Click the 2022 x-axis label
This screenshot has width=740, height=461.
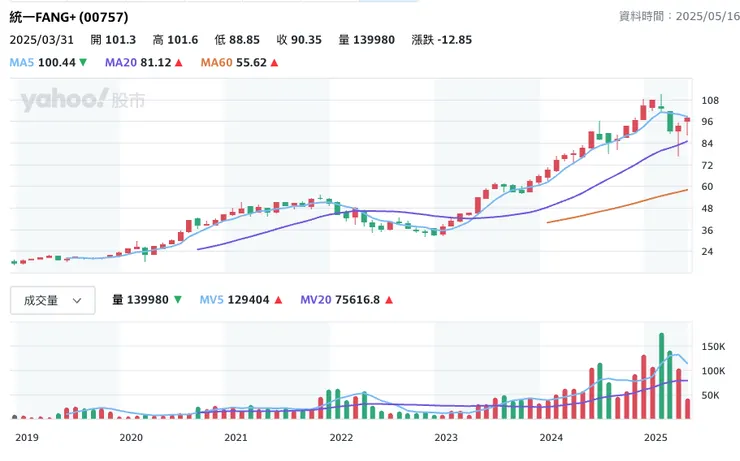point(341,437)
